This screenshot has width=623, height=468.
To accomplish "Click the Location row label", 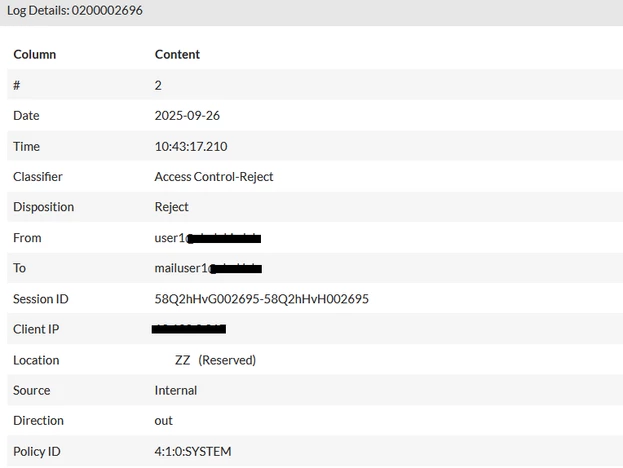I will coord(36,360).
